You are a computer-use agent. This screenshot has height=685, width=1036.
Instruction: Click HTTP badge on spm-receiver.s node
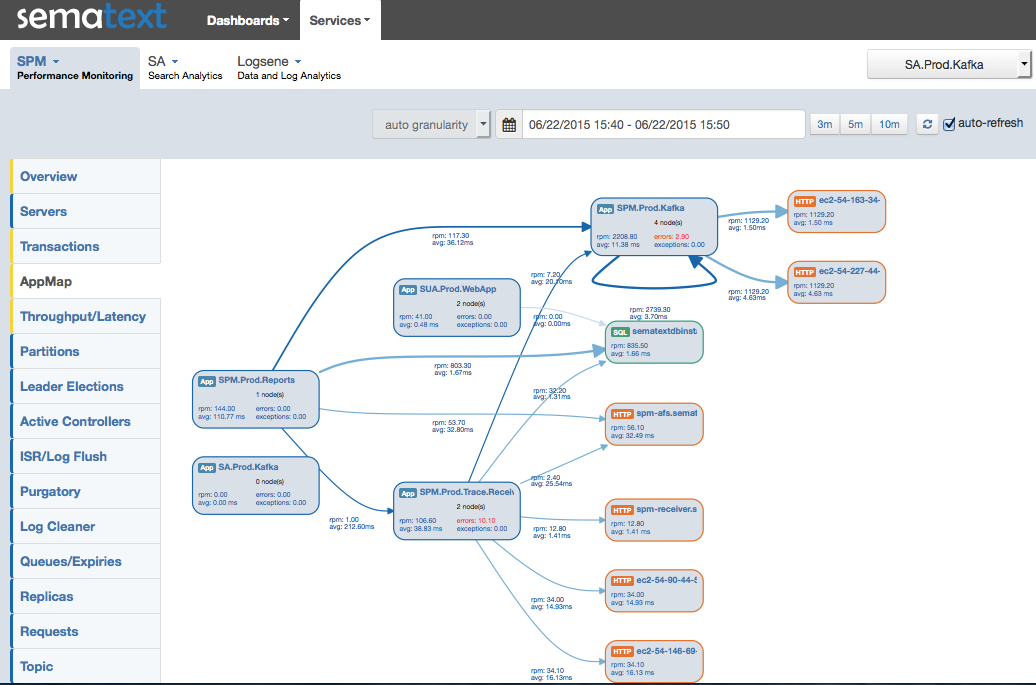(x=622, y=510)
